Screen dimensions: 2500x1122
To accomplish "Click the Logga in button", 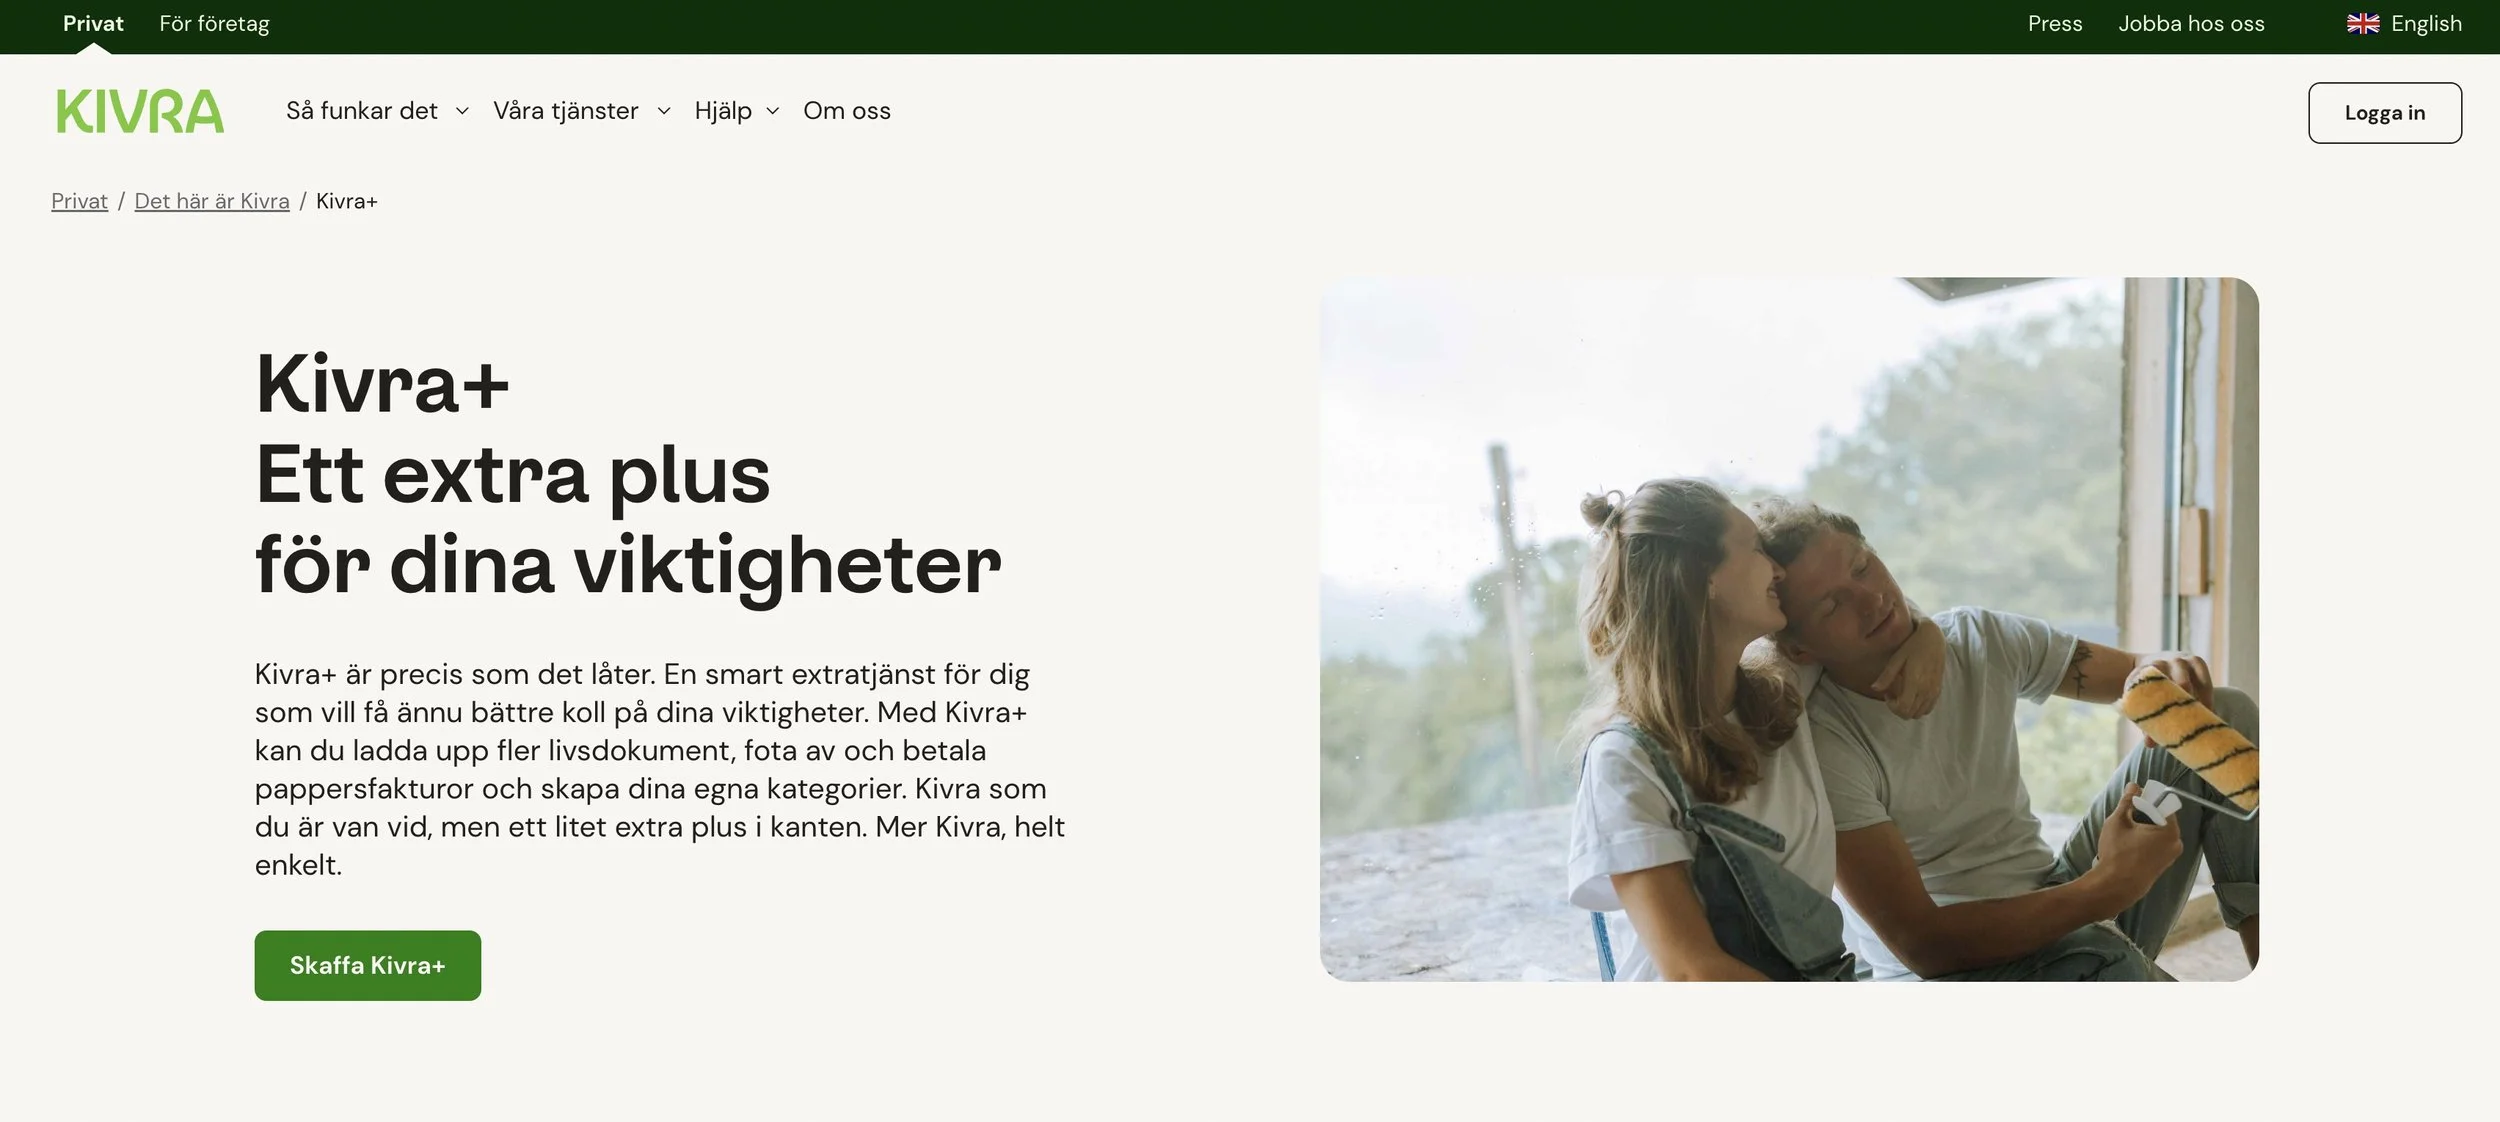I will point(2385,113).
